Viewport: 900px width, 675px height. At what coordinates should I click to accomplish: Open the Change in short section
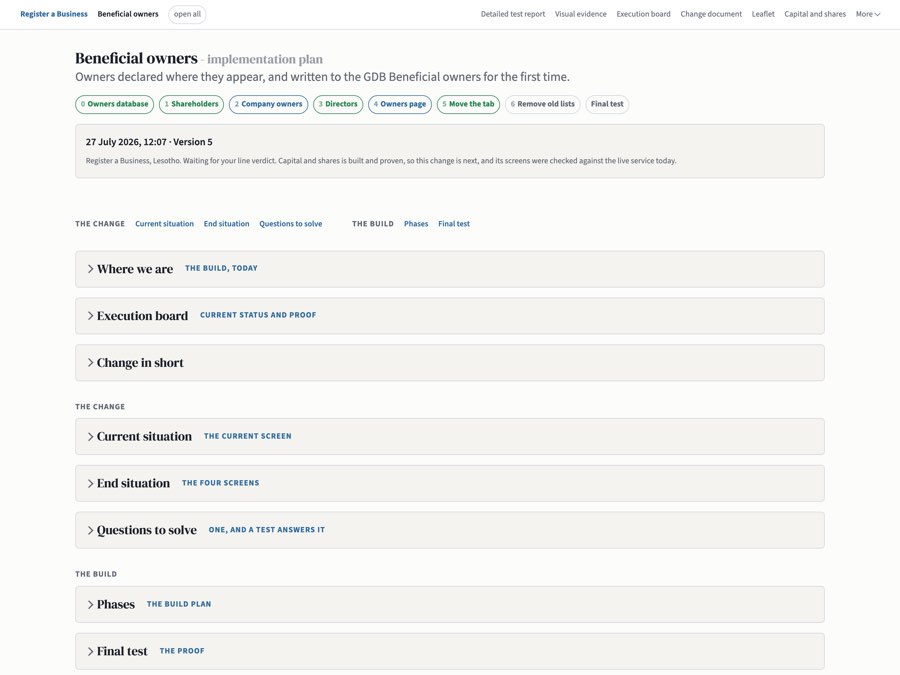(449, 363)
